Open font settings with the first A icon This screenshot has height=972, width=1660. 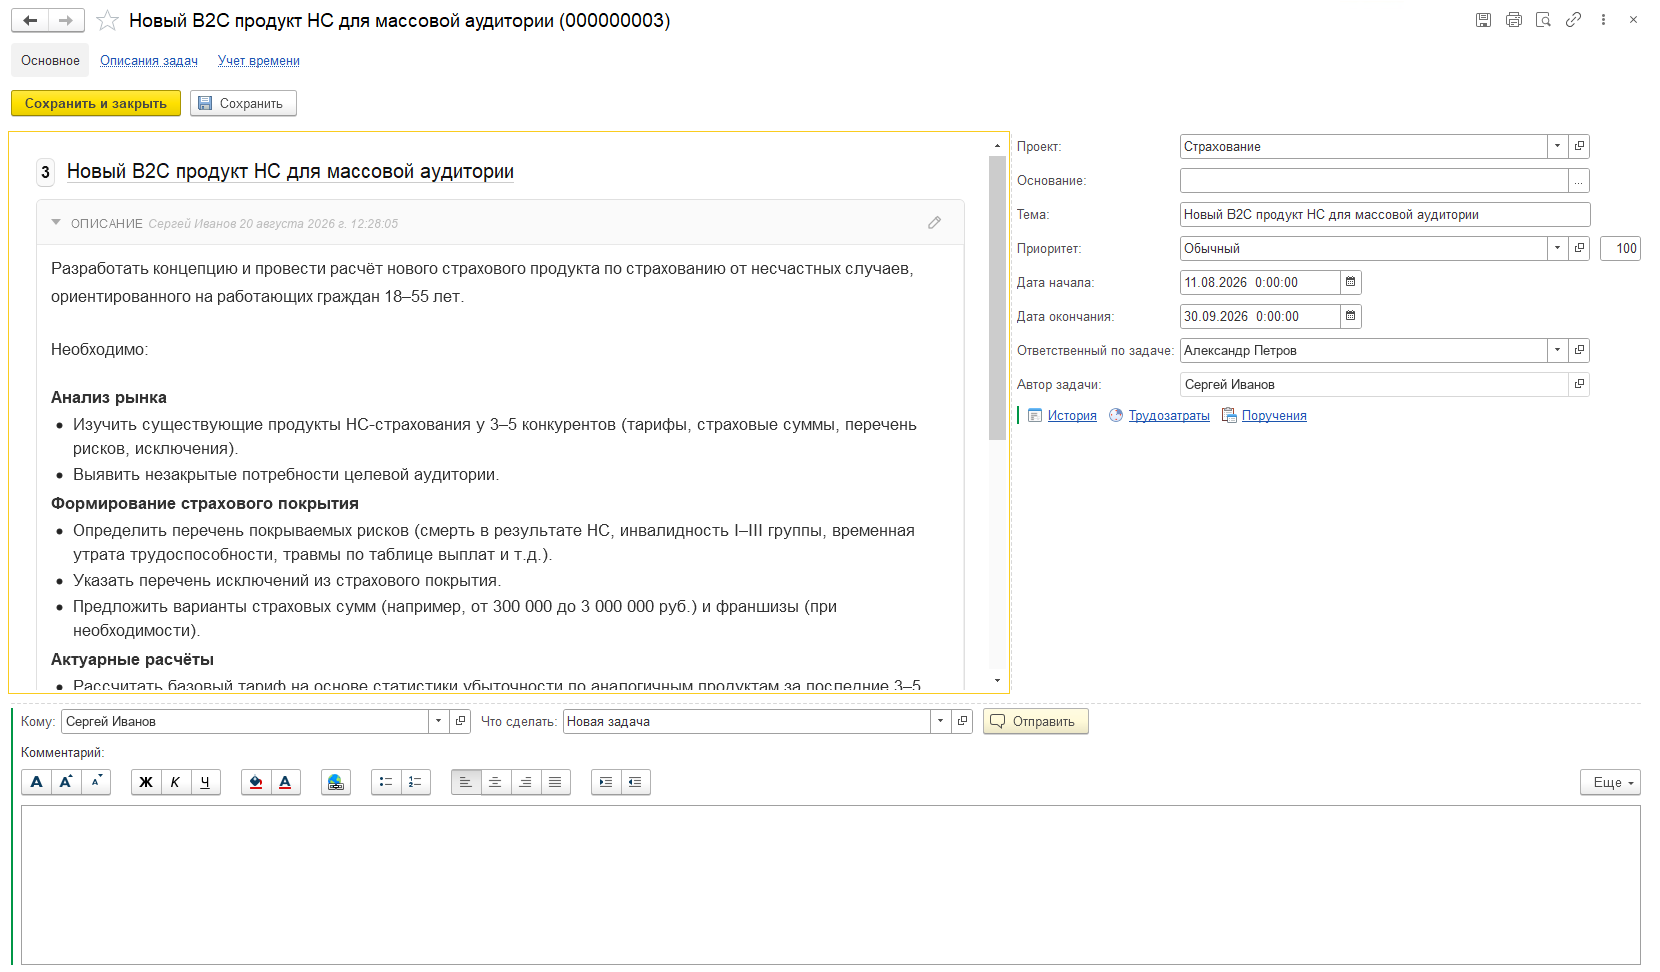tap(37, 782)
